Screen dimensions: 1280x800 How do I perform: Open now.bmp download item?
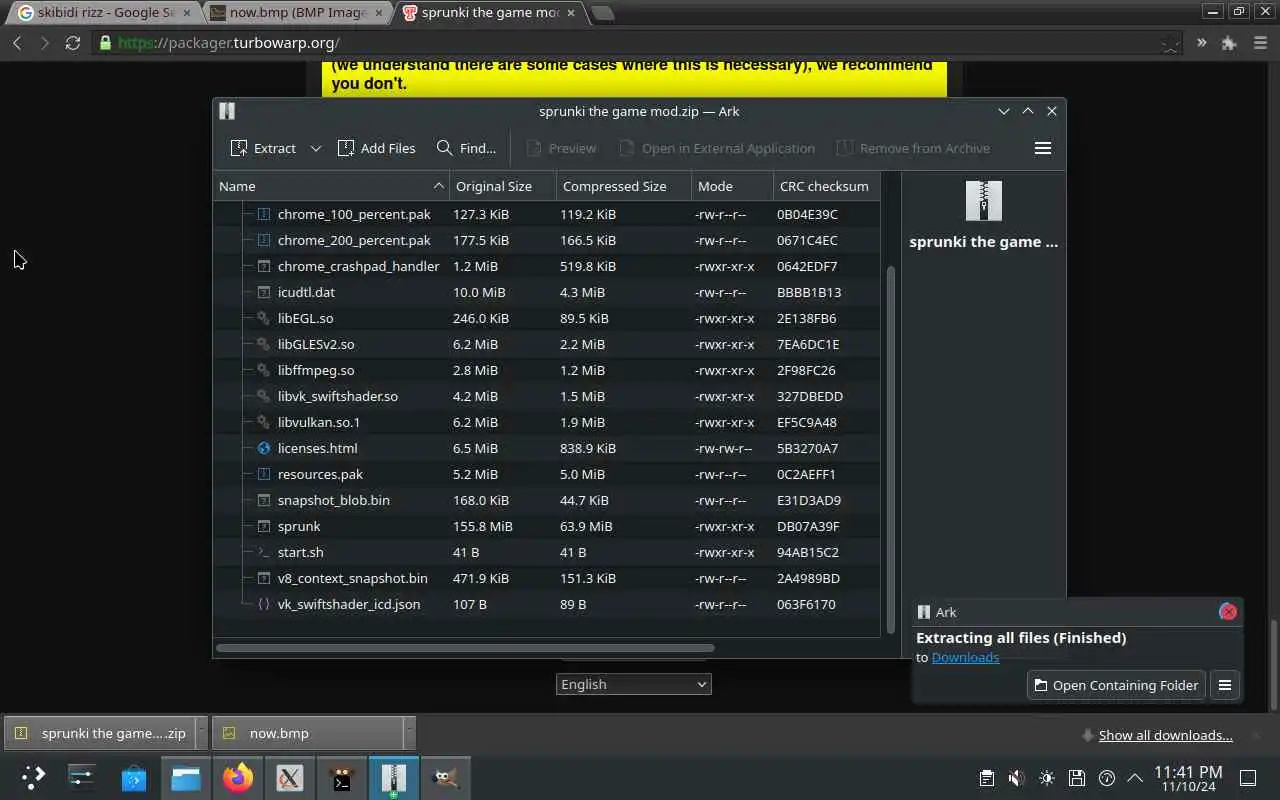308,733
